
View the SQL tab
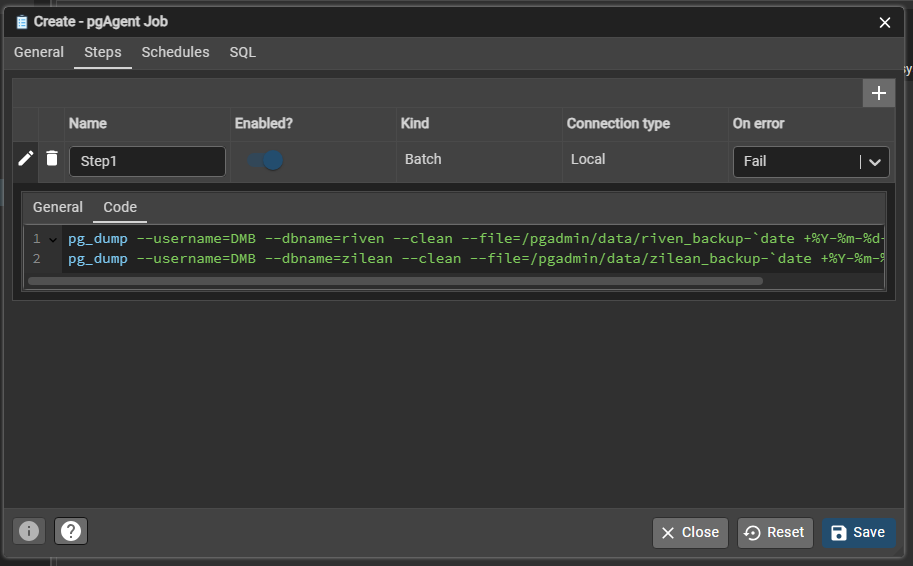[x=242, y=52]
